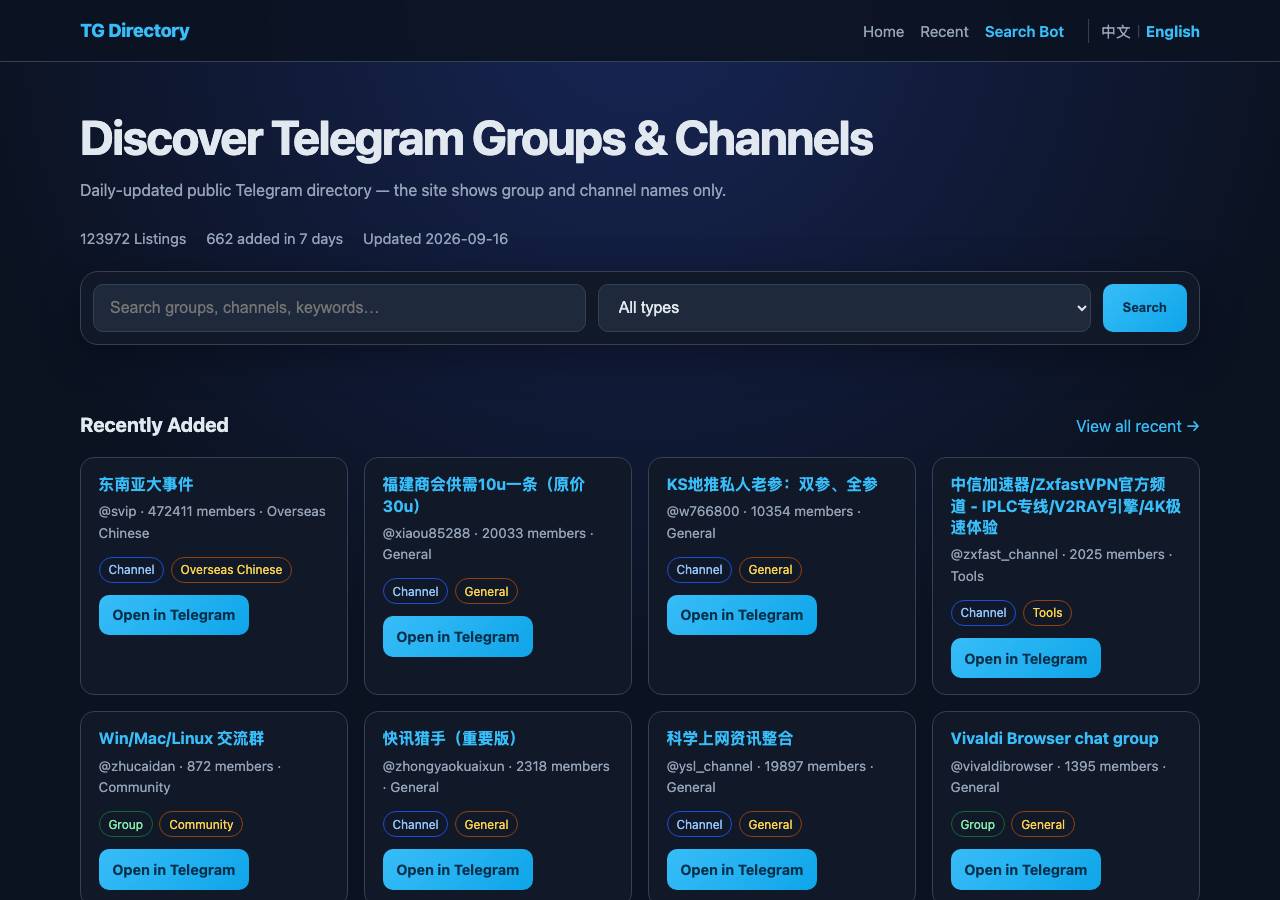Click the Channel tag on KS地推私人老参

(x=699, y=570)
